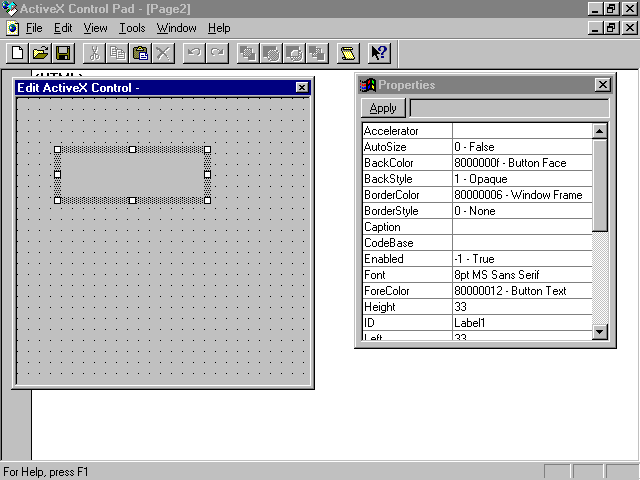Open the Window menu

[176, 28]
